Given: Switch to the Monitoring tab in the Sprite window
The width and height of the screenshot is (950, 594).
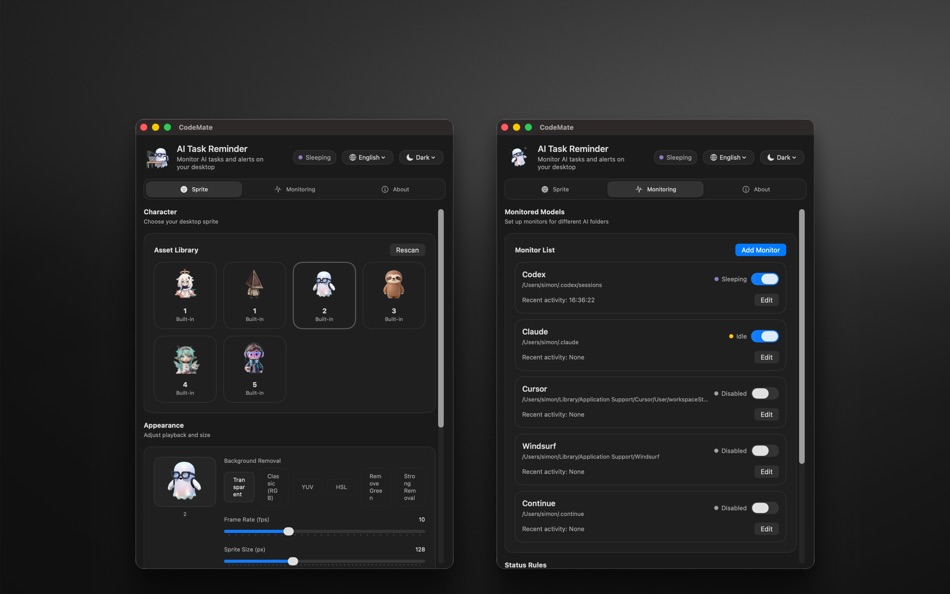Looking at the screenshot, I should click(295, 190).
